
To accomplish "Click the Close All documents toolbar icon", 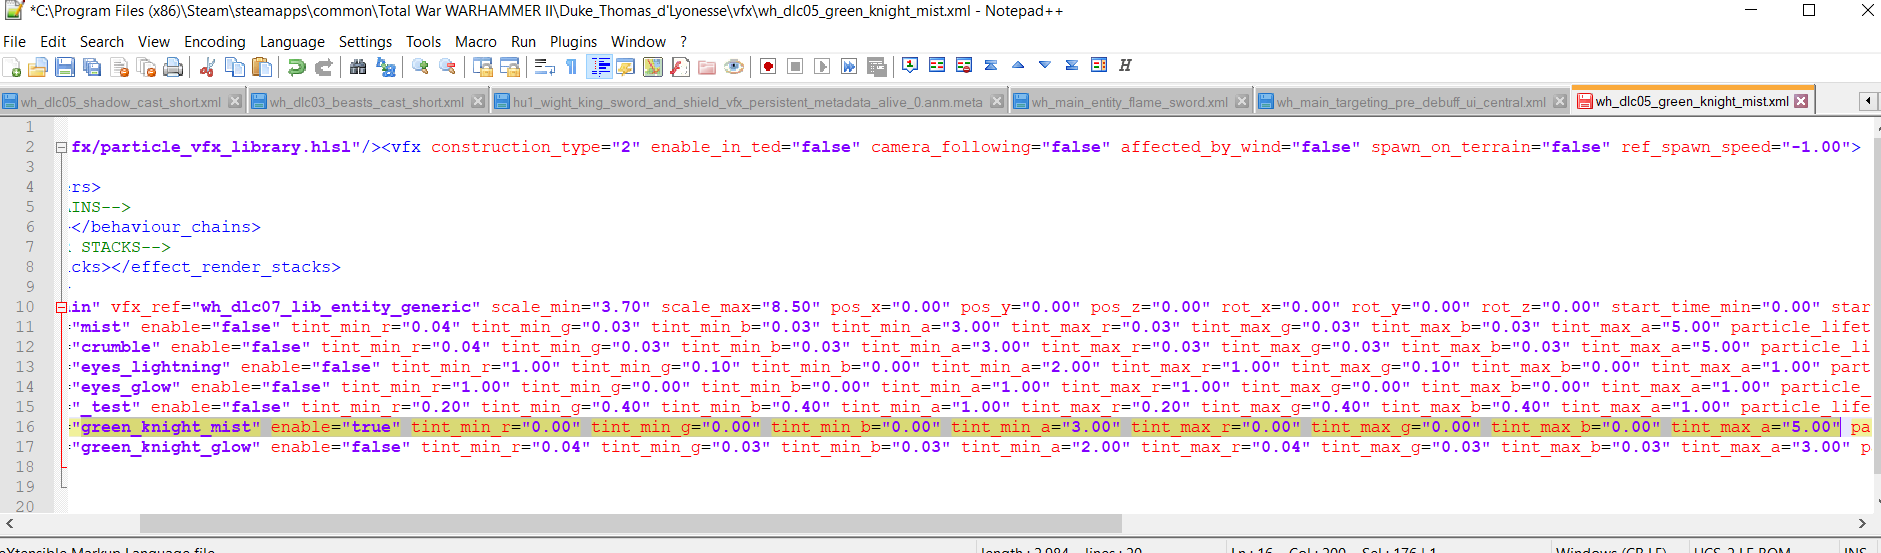I will (146, 67).
